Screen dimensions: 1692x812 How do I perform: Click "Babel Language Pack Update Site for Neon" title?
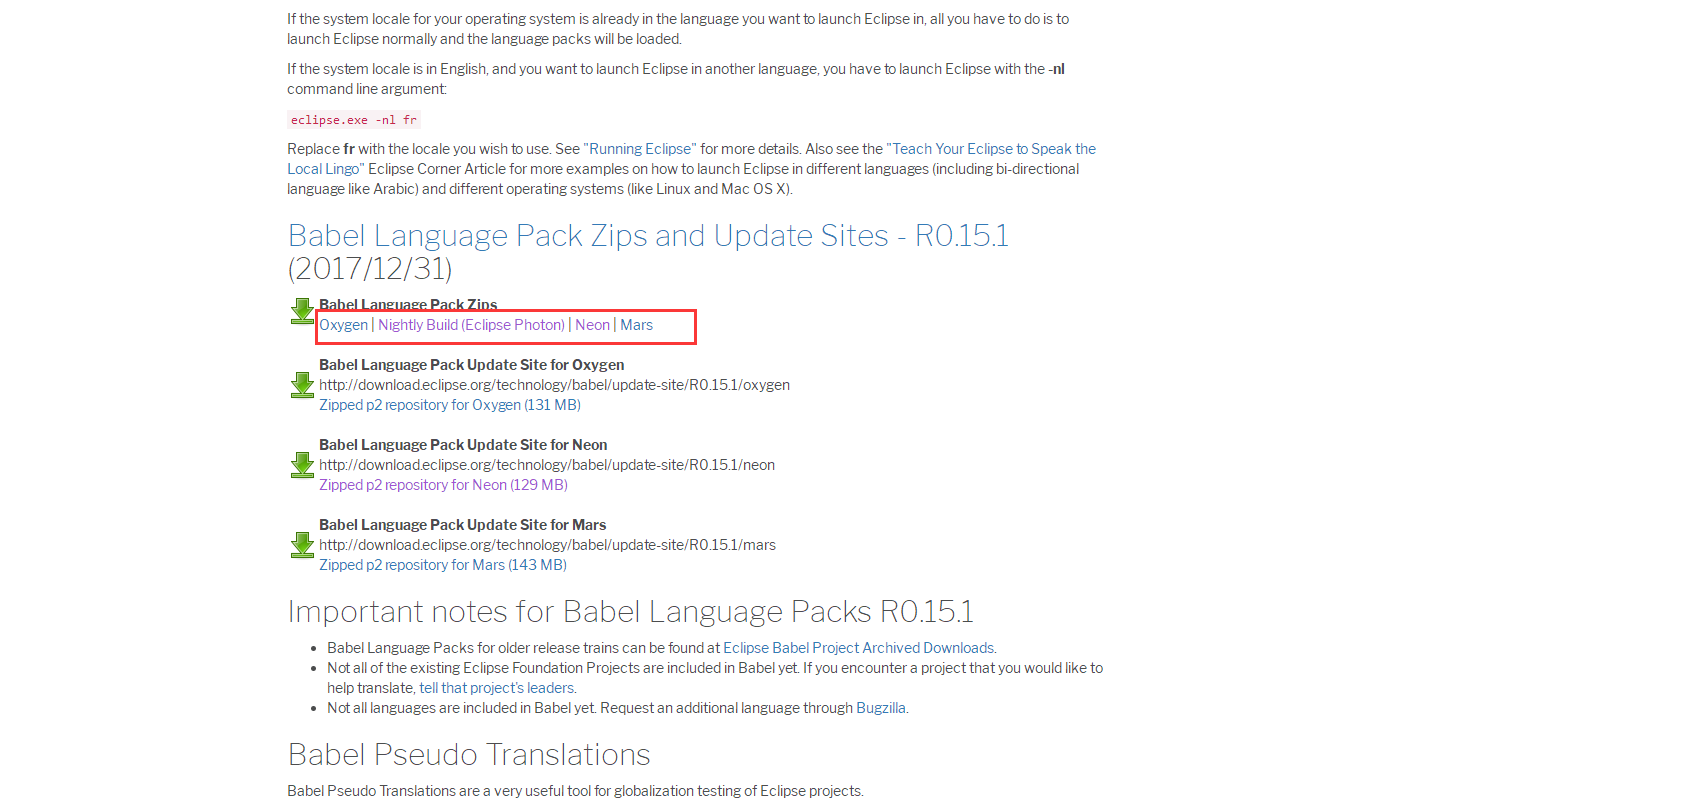463,445
